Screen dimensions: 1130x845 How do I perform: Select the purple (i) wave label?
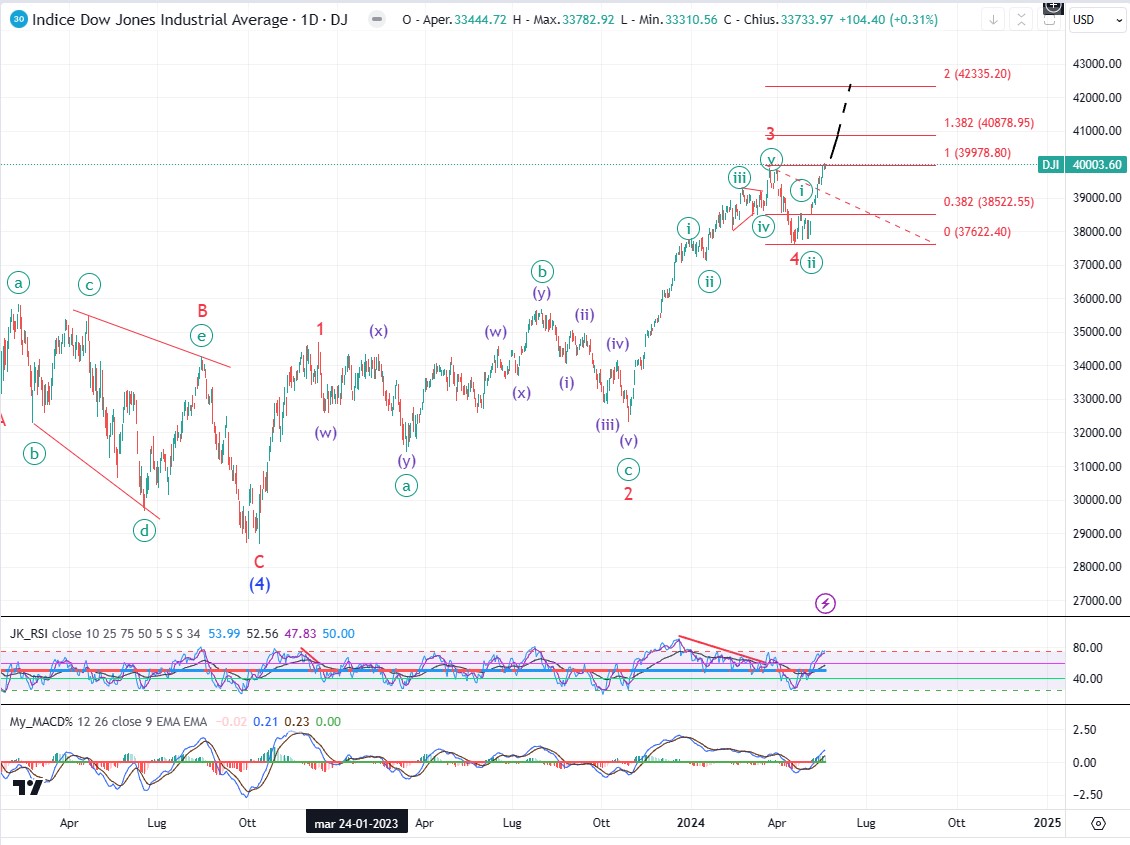567,383
